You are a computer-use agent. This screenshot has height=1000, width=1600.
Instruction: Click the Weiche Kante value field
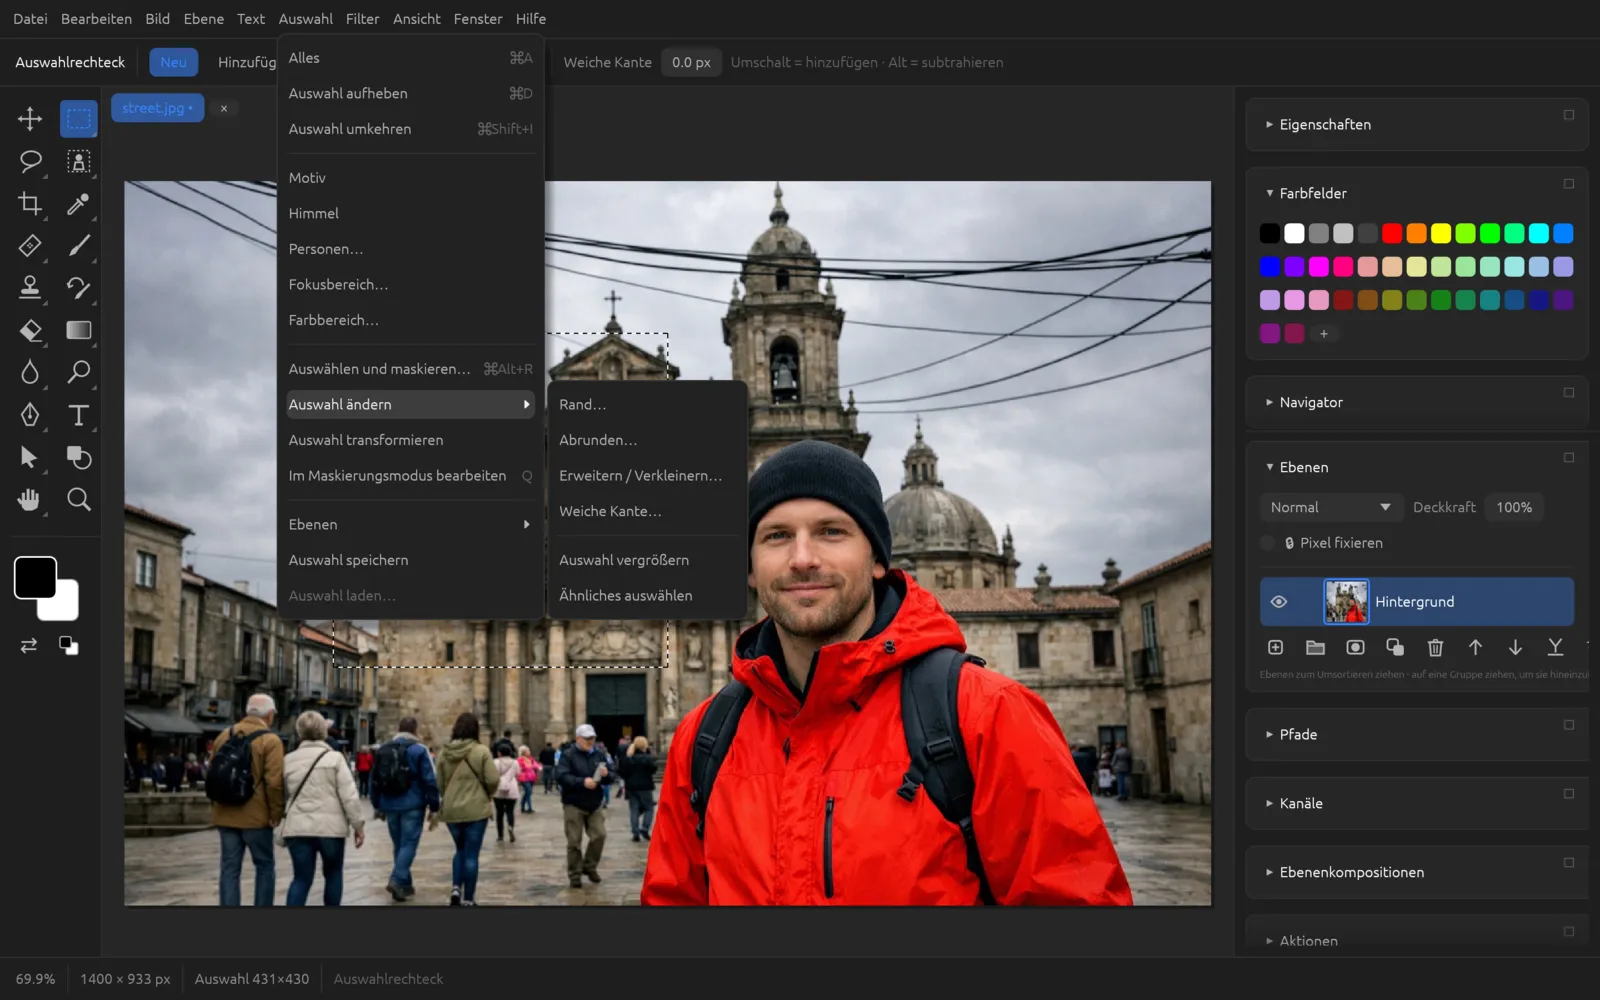click(x=691, y=62)
